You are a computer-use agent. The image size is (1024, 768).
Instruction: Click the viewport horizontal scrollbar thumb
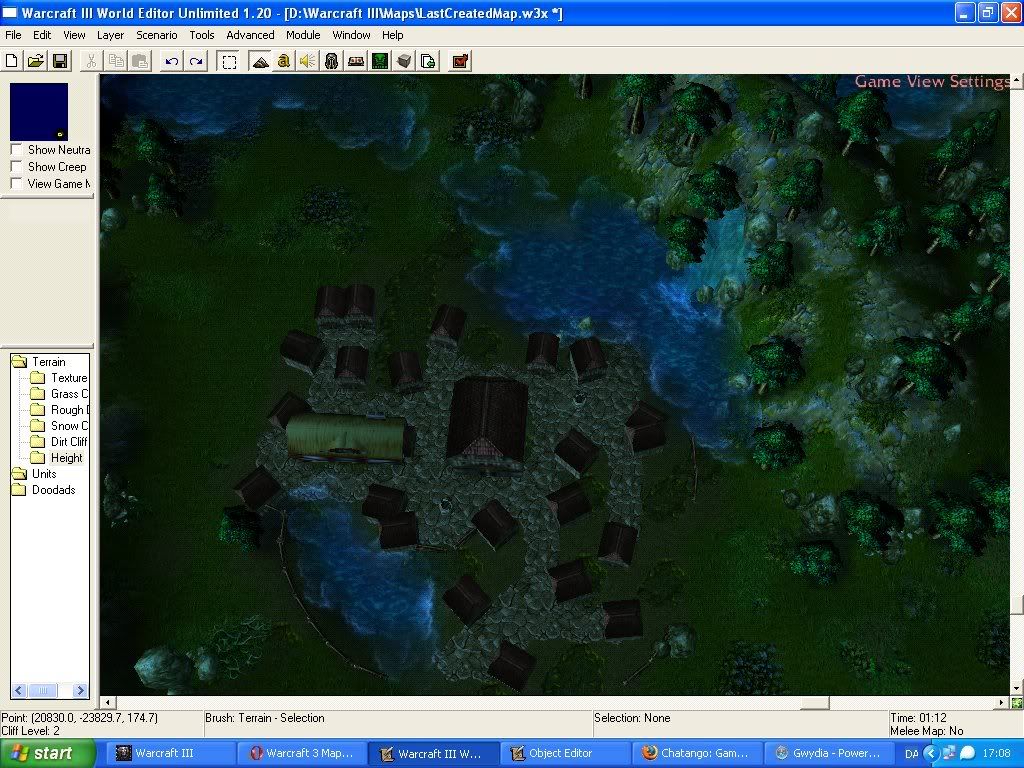pos(815,703)
